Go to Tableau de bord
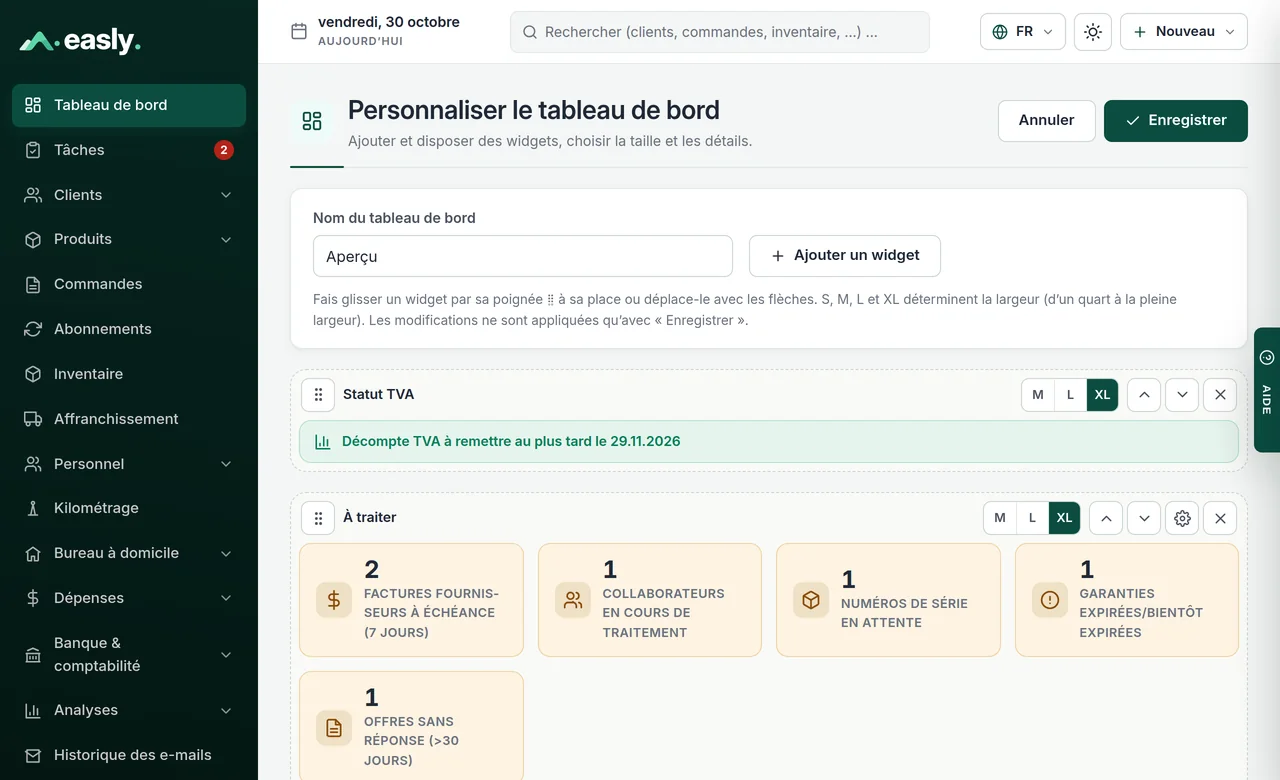Viewport: 1280px width, 780px height. click(x=129, y=105)
